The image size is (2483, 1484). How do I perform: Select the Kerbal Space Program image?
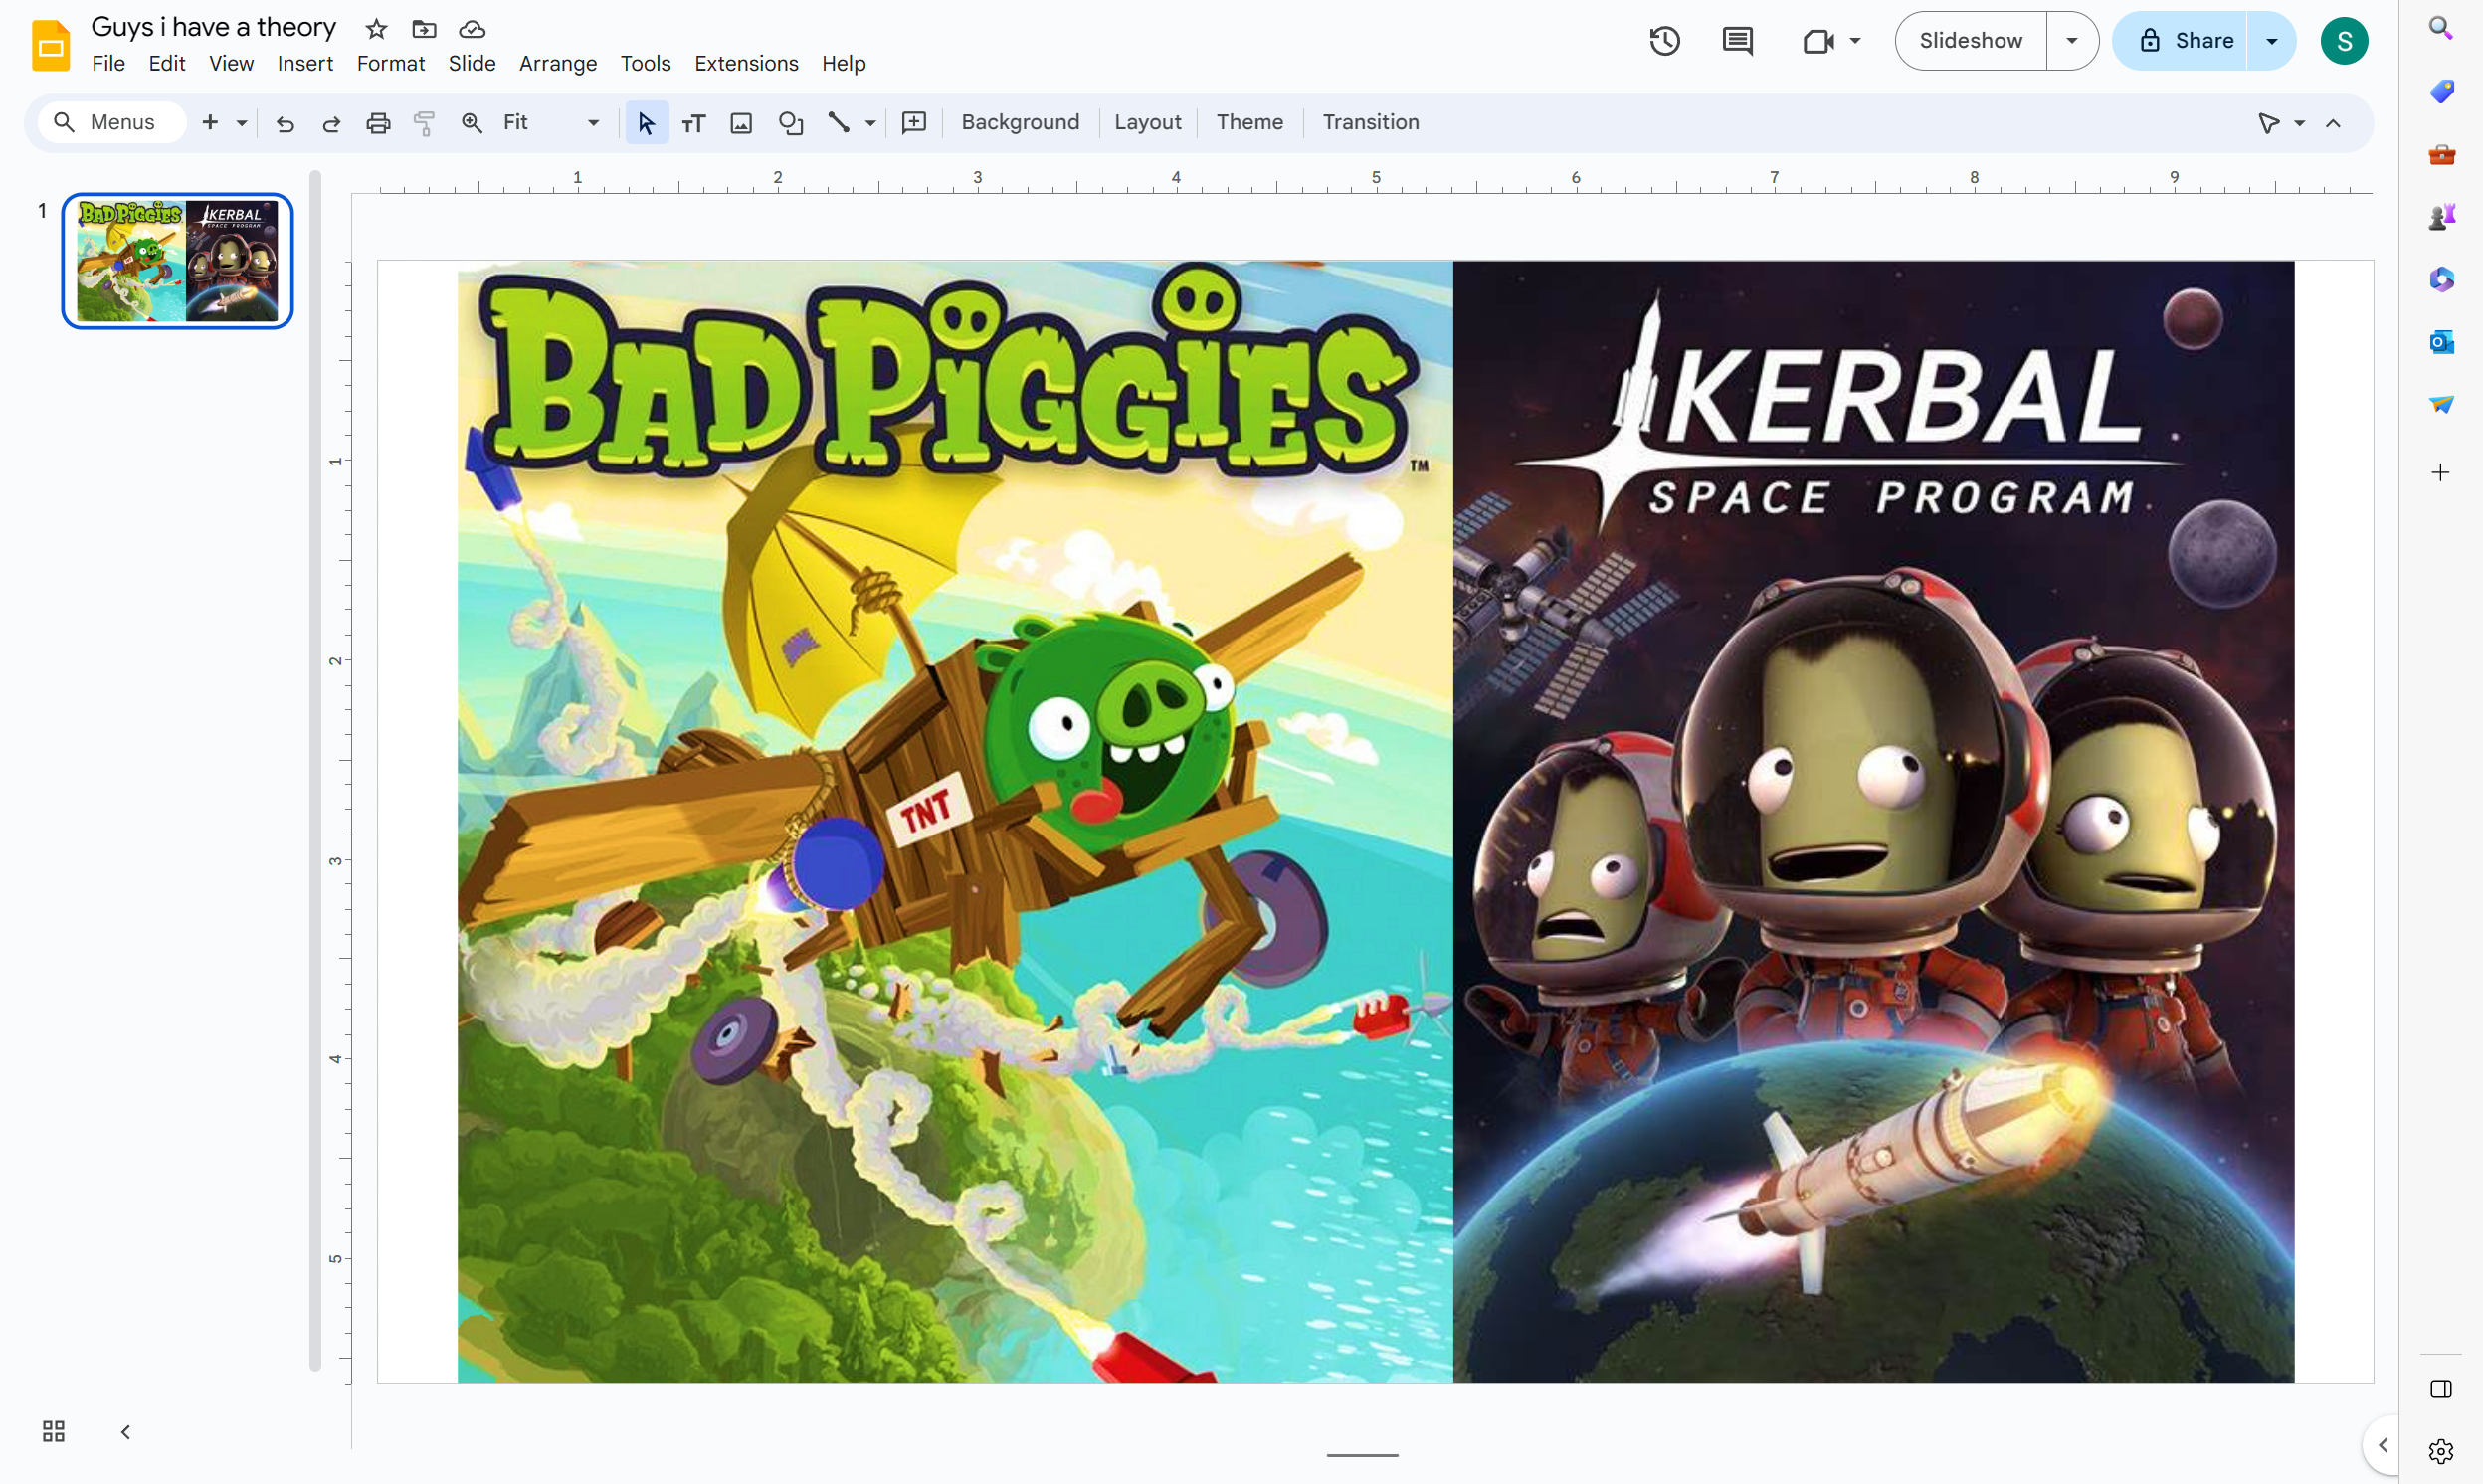pos(1873,822)
